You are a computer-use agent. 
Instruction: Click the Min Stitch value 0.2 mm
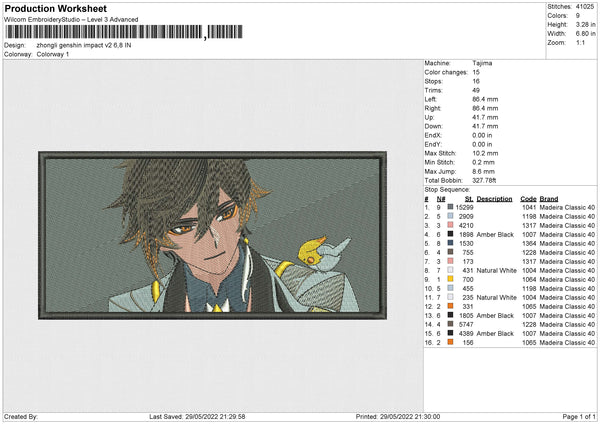484,162
